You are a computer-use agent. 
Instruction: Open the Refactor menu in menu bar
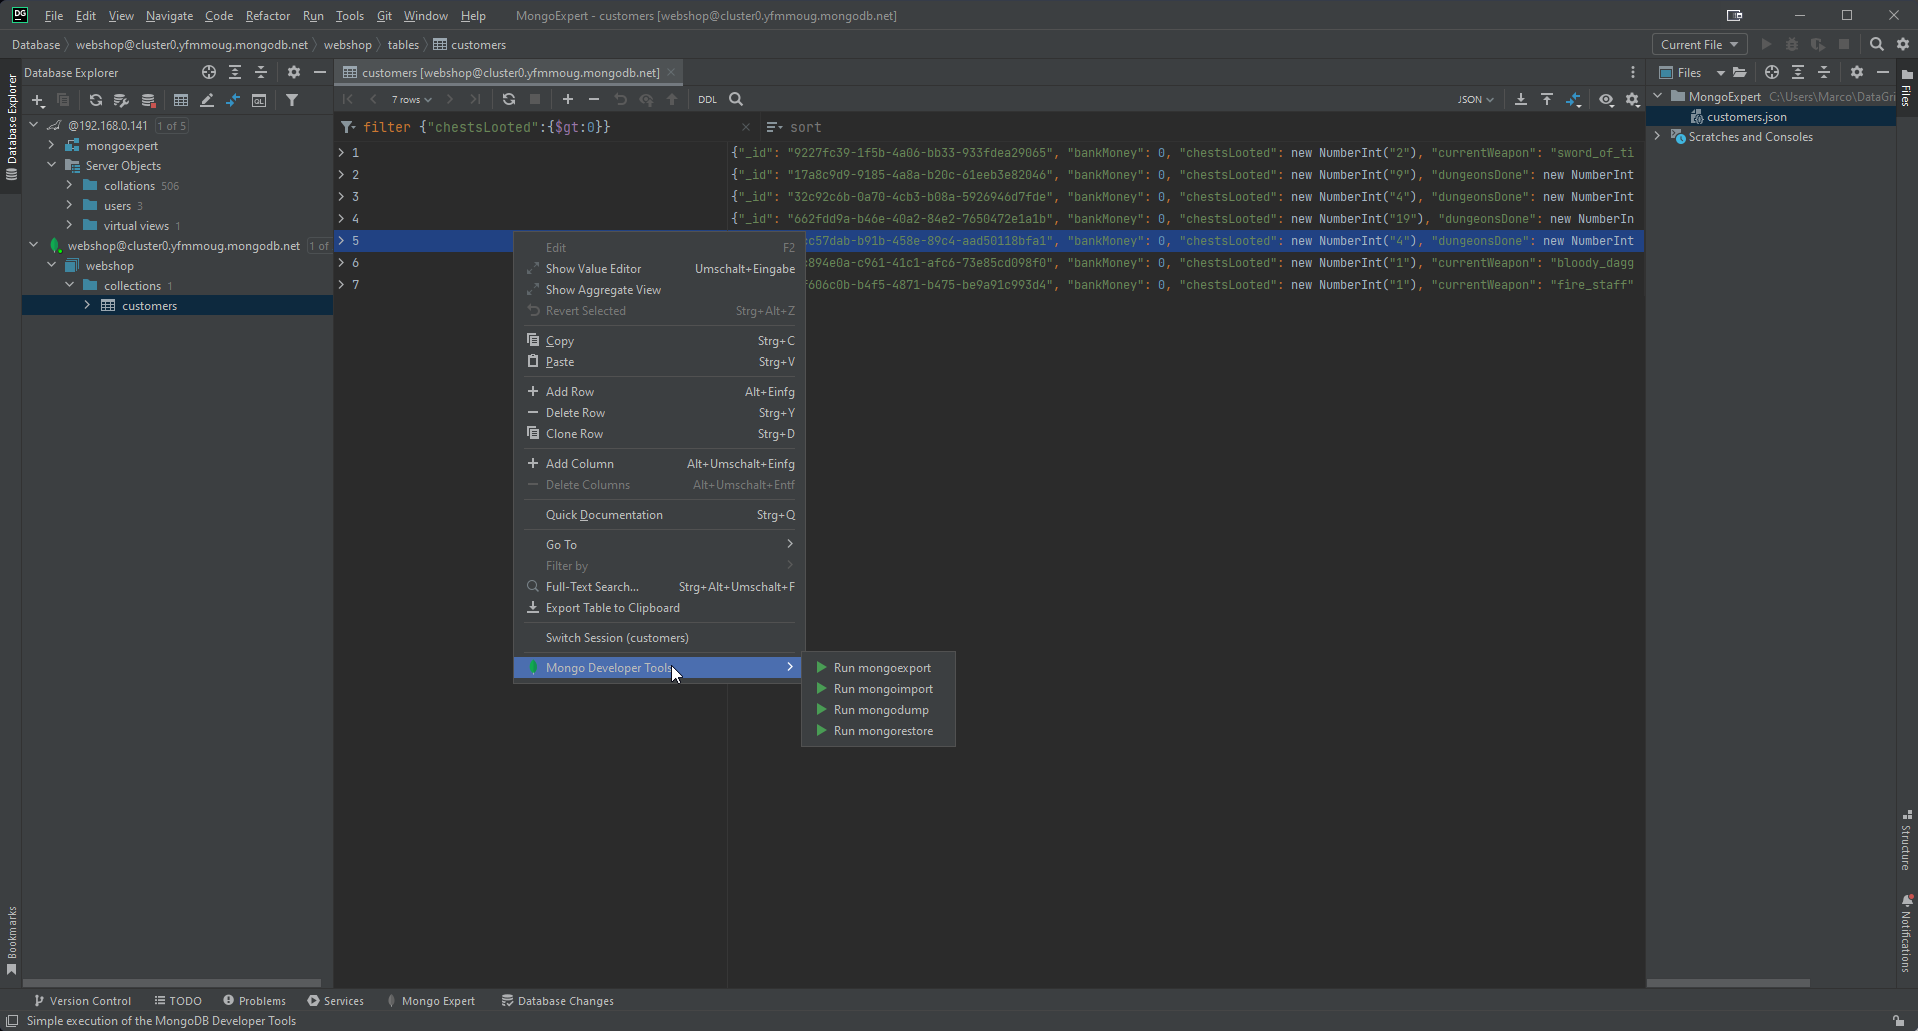[267, 15]
